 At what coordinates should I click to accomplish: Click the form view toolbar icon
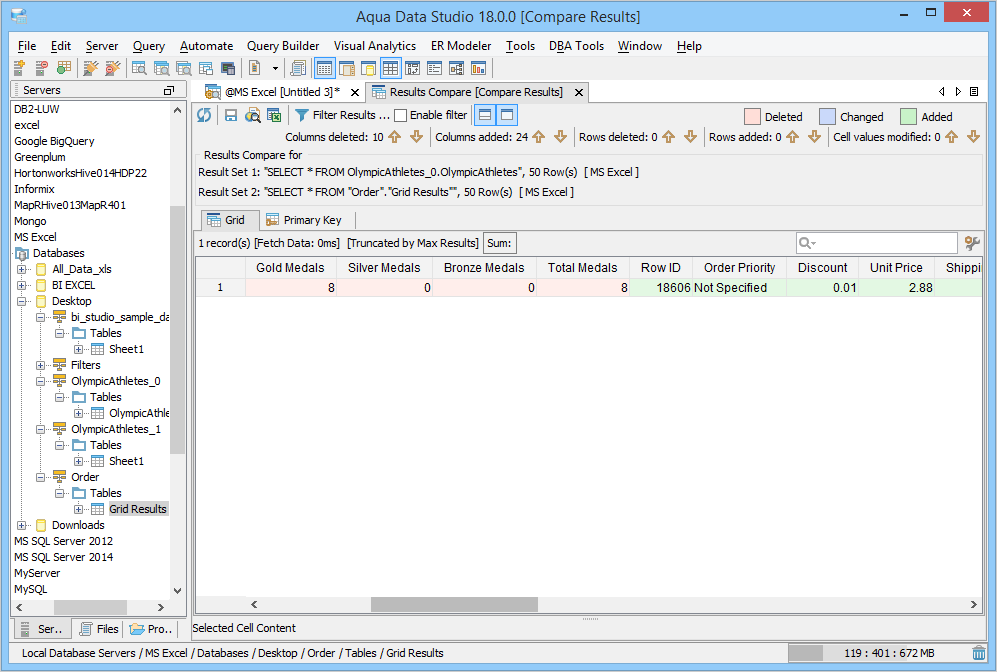coord(434,68)
